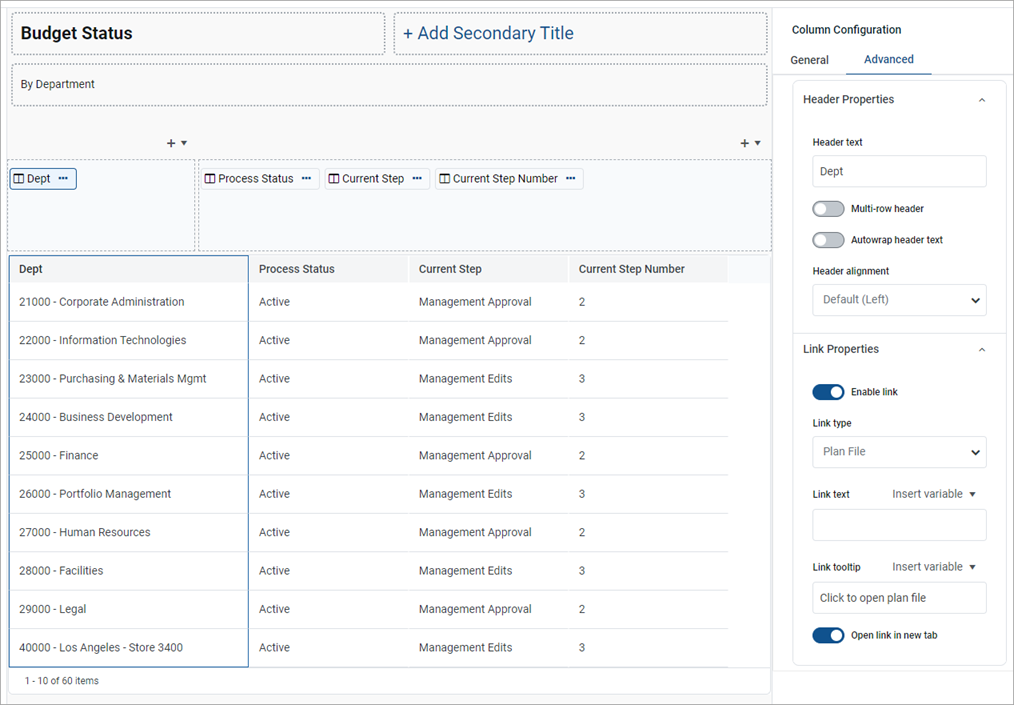Open the Current Step Number ellipsis menu
Viewport: 1014px width, 705px height.
coord(570,179)
